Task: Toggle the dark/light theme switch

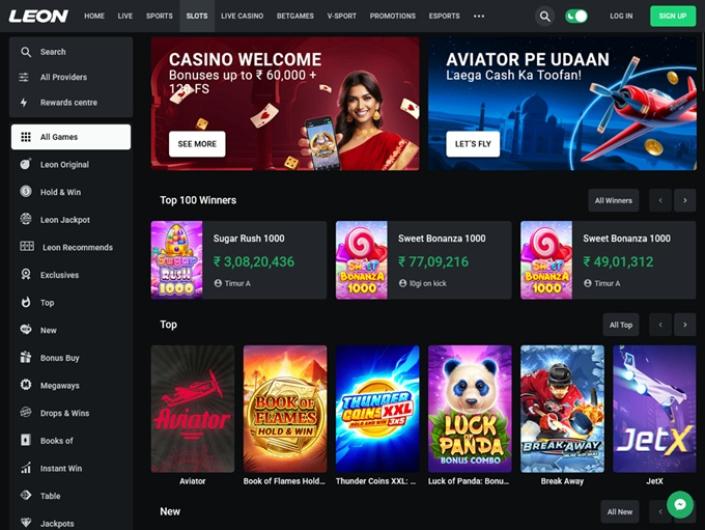Action: [x=576, y=16]
